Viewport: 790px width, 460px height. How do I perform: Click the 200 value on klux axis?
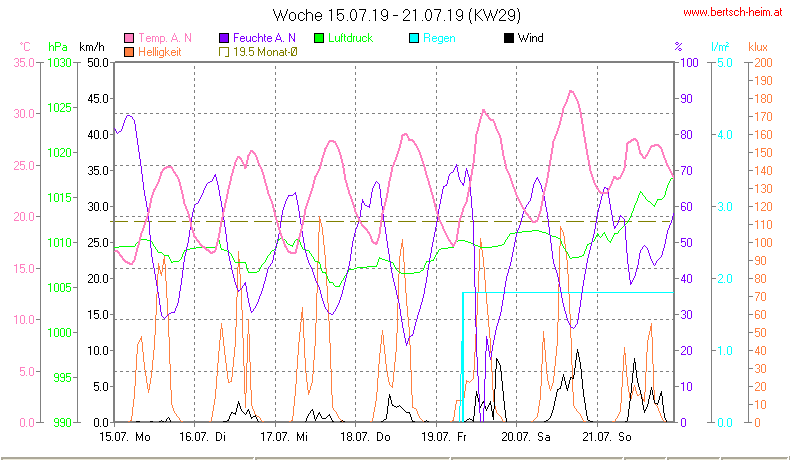763,62
